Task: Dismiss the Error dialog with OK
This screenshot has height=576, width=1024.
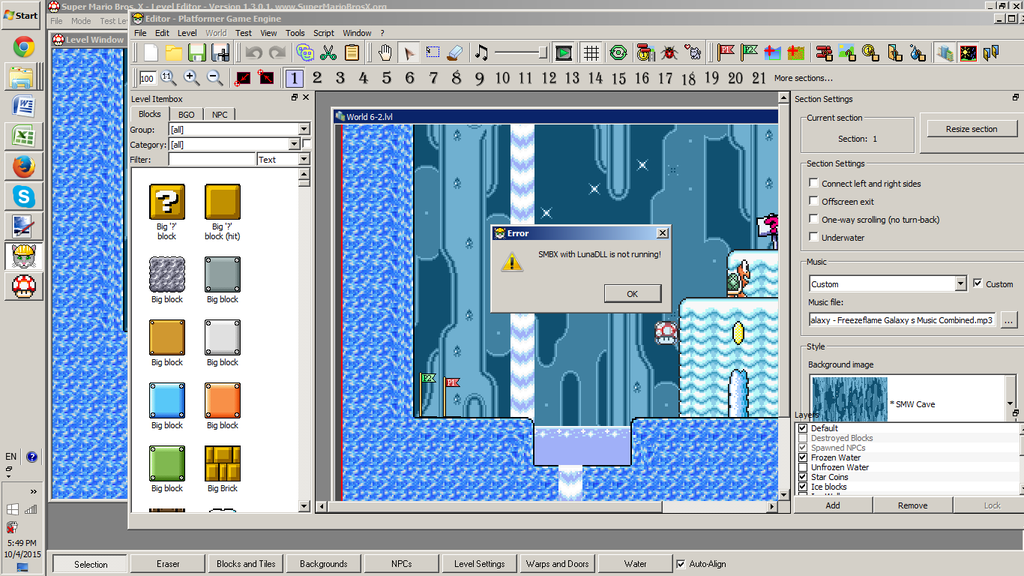Action: 632,294
